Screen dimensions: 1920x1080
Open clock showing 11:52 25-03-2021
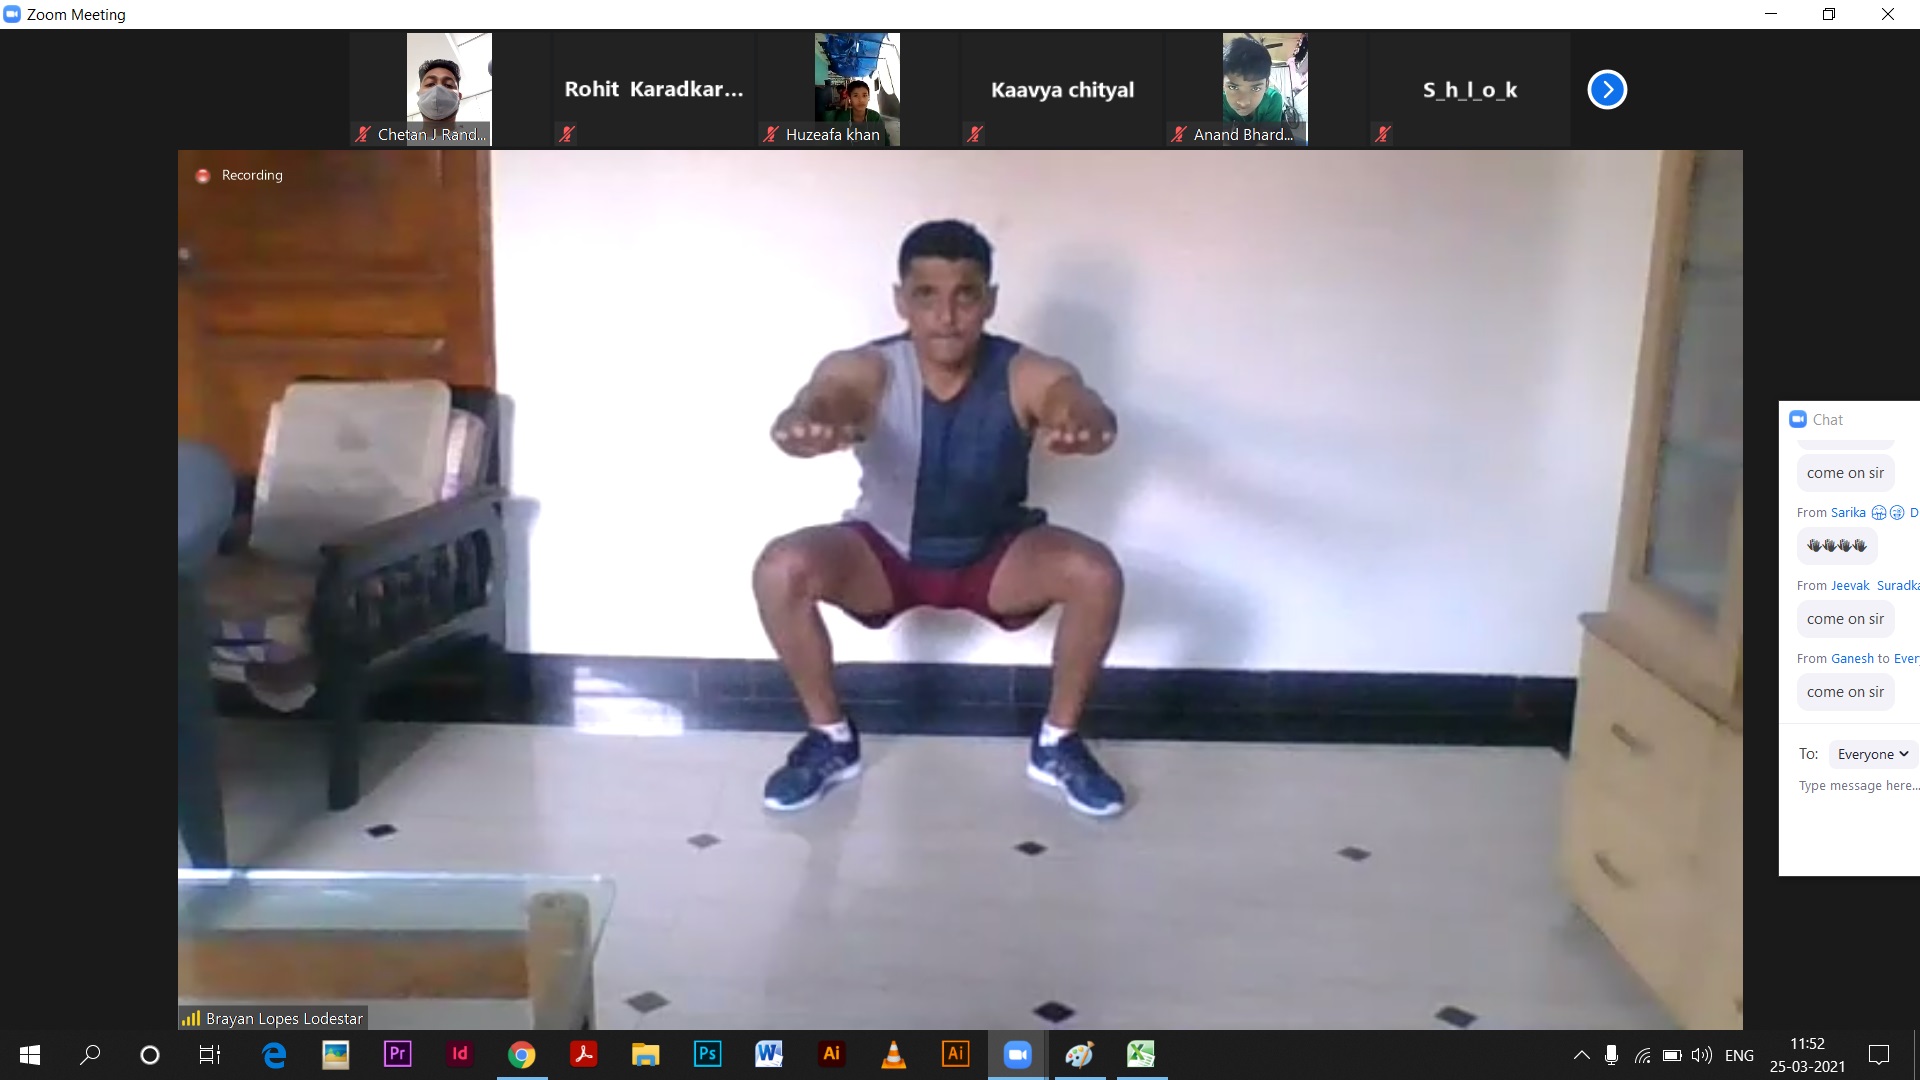coord(1808,1055)
